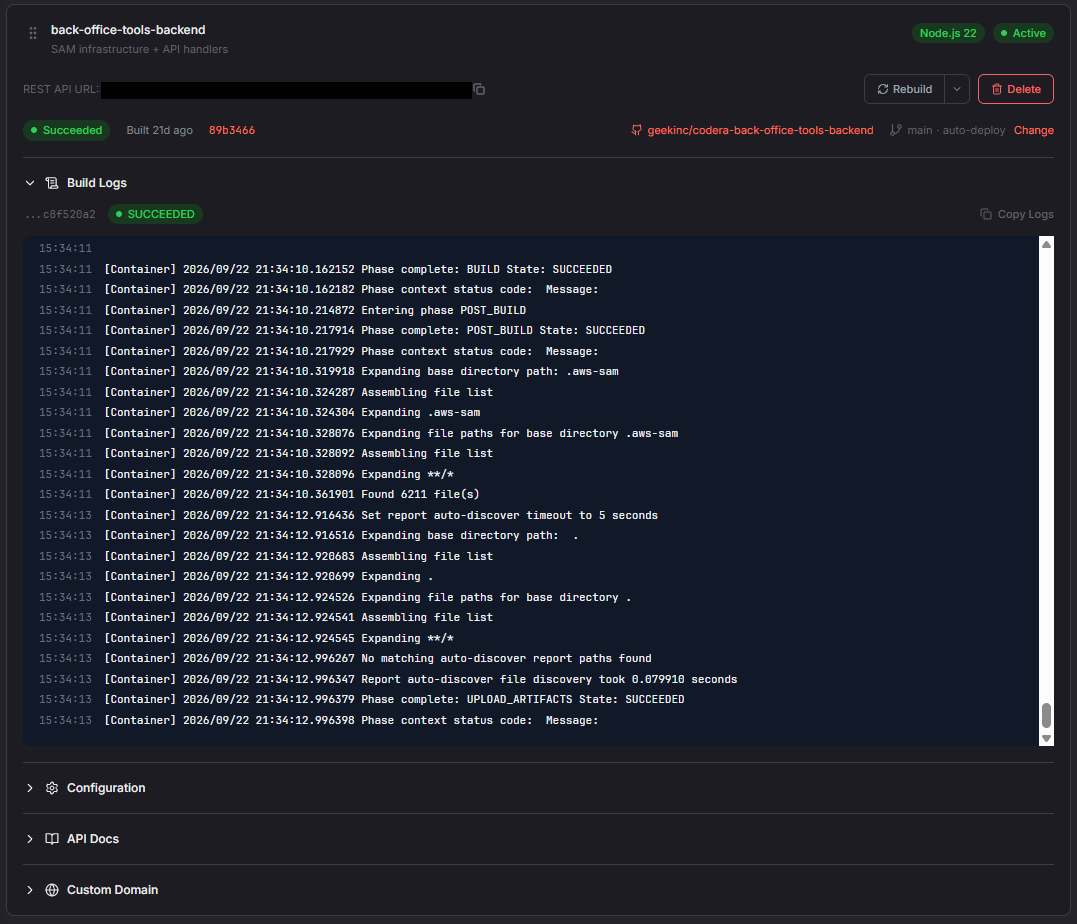
Task: Click the Node.js 22 badge
Action: [x=948, y=33]
